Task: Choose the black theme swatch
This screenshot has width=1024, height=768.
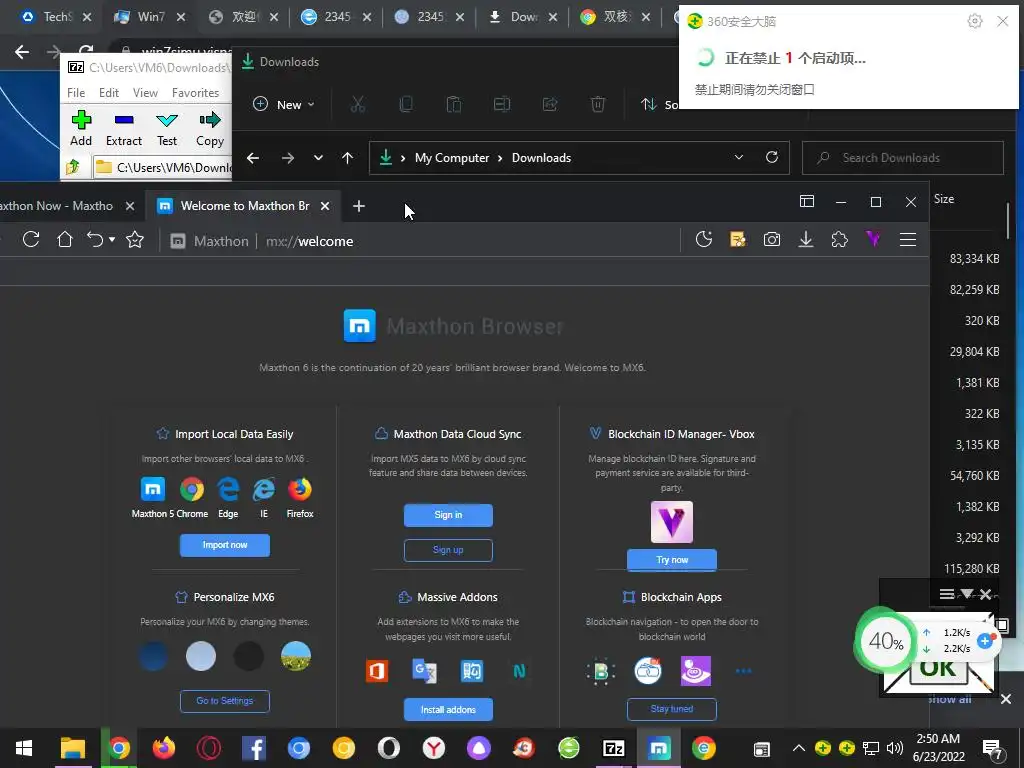Action: (248, 656)
